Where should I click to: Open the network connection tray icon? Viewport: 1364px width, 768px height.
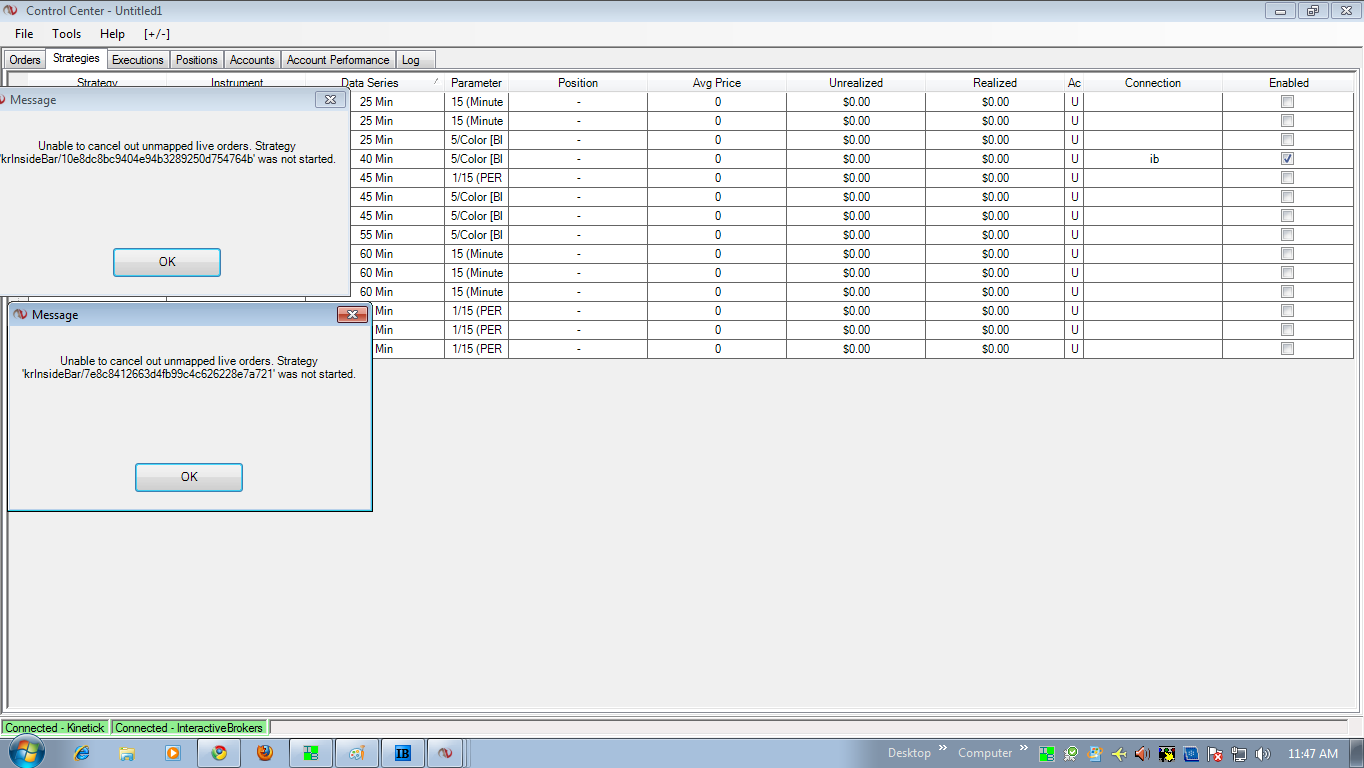pyautogui.click(x=1239, y=754)
